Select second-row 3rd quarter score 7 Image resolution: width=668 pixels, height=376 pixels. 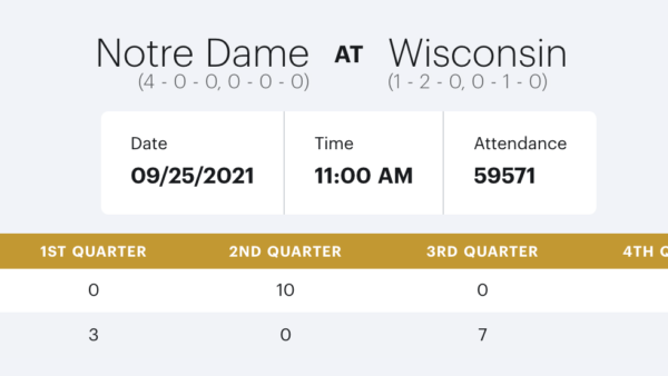[482, 335]
